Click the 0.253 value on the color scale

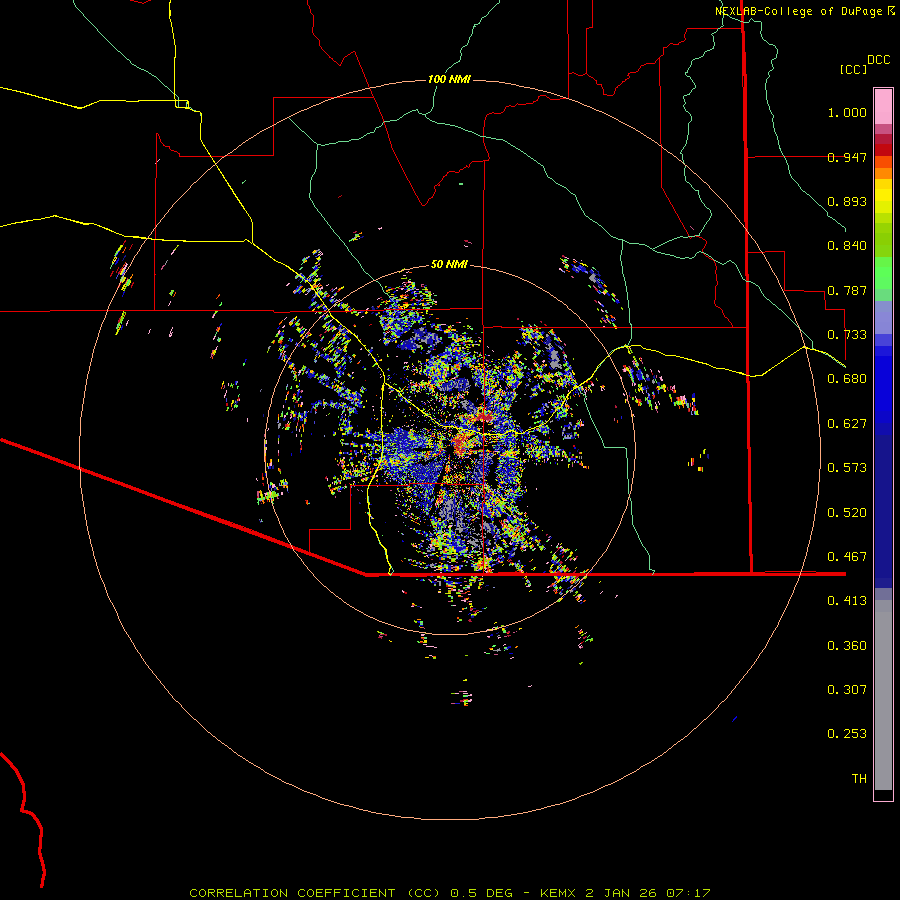click(847, 734)
